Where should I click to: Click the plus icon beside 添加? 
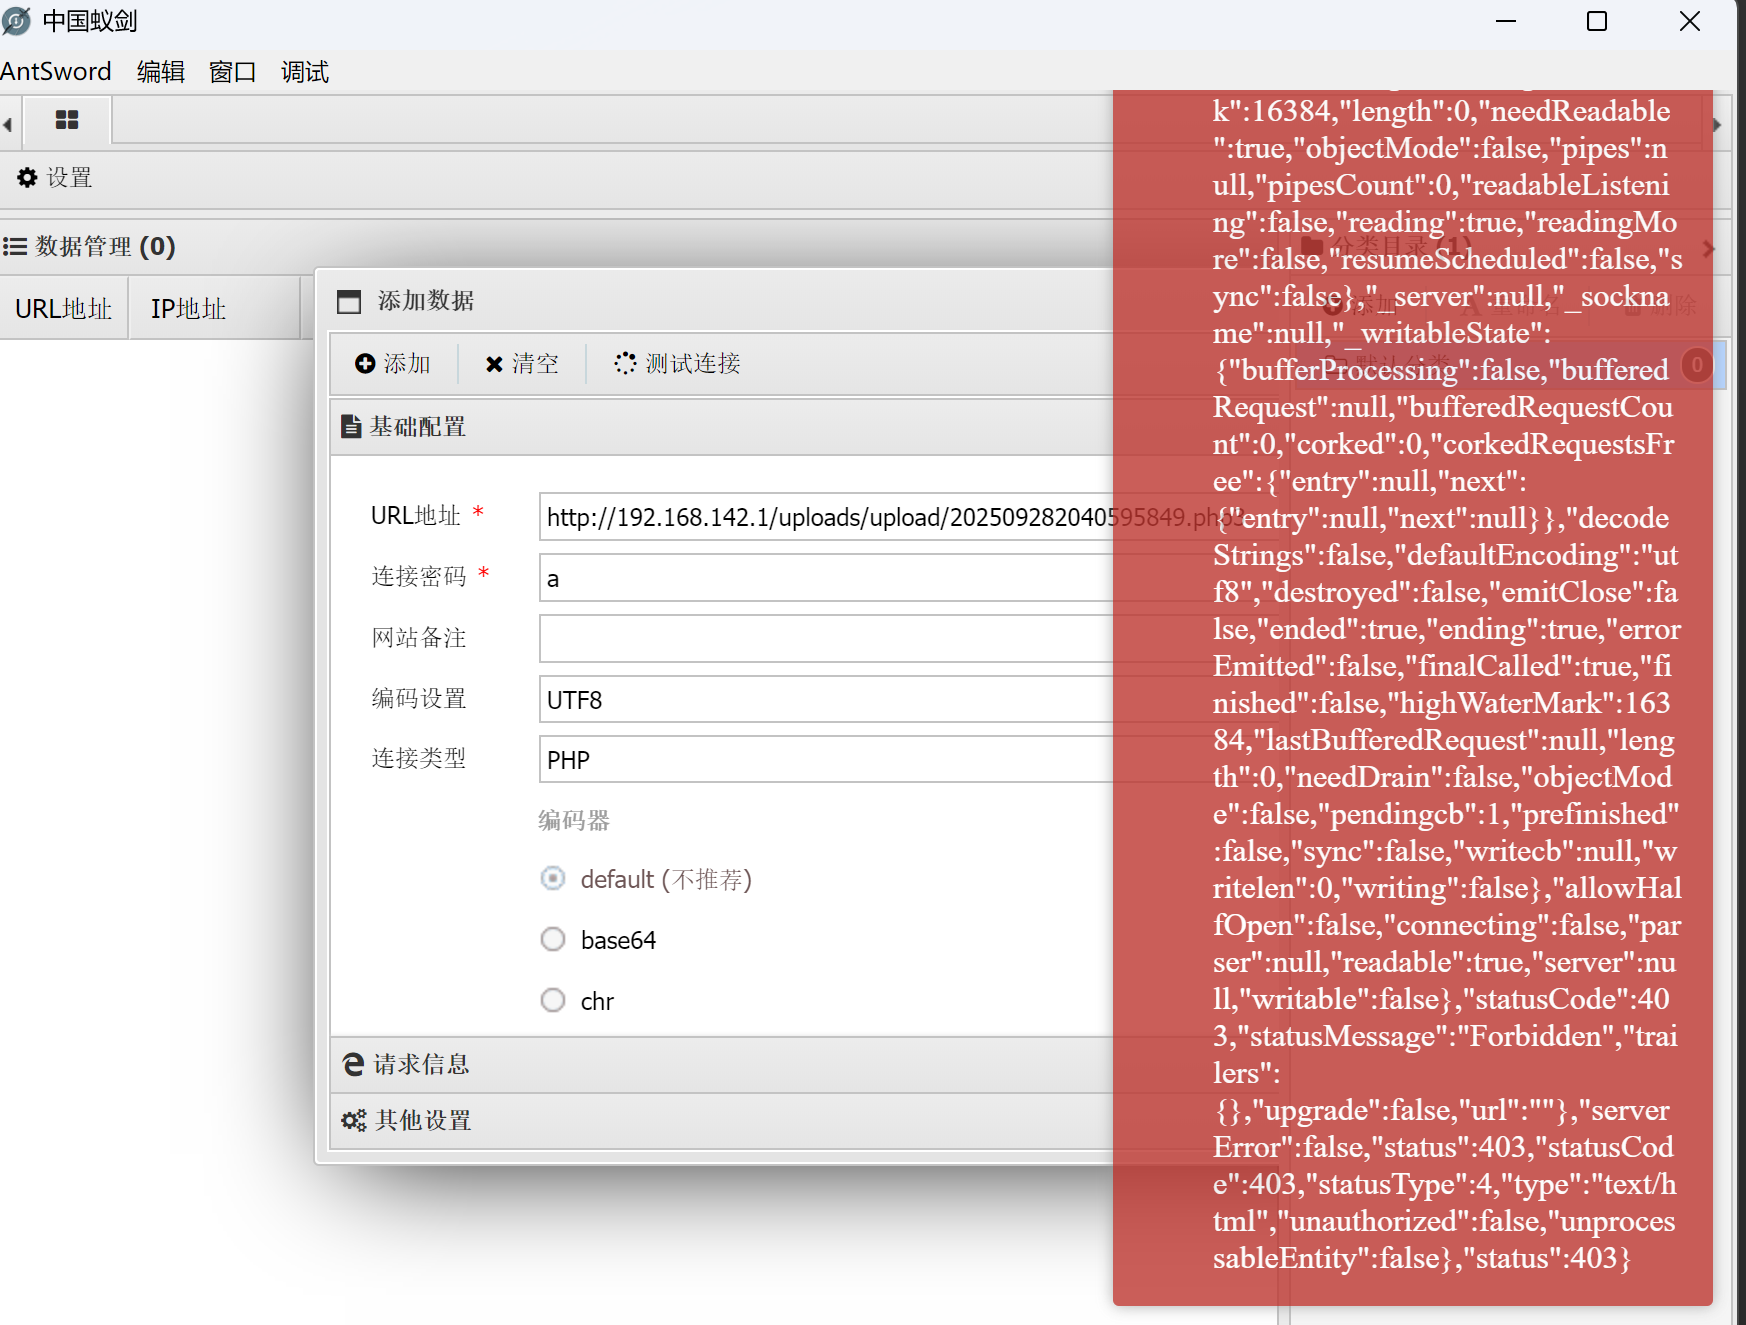click(x=365, y=364)
